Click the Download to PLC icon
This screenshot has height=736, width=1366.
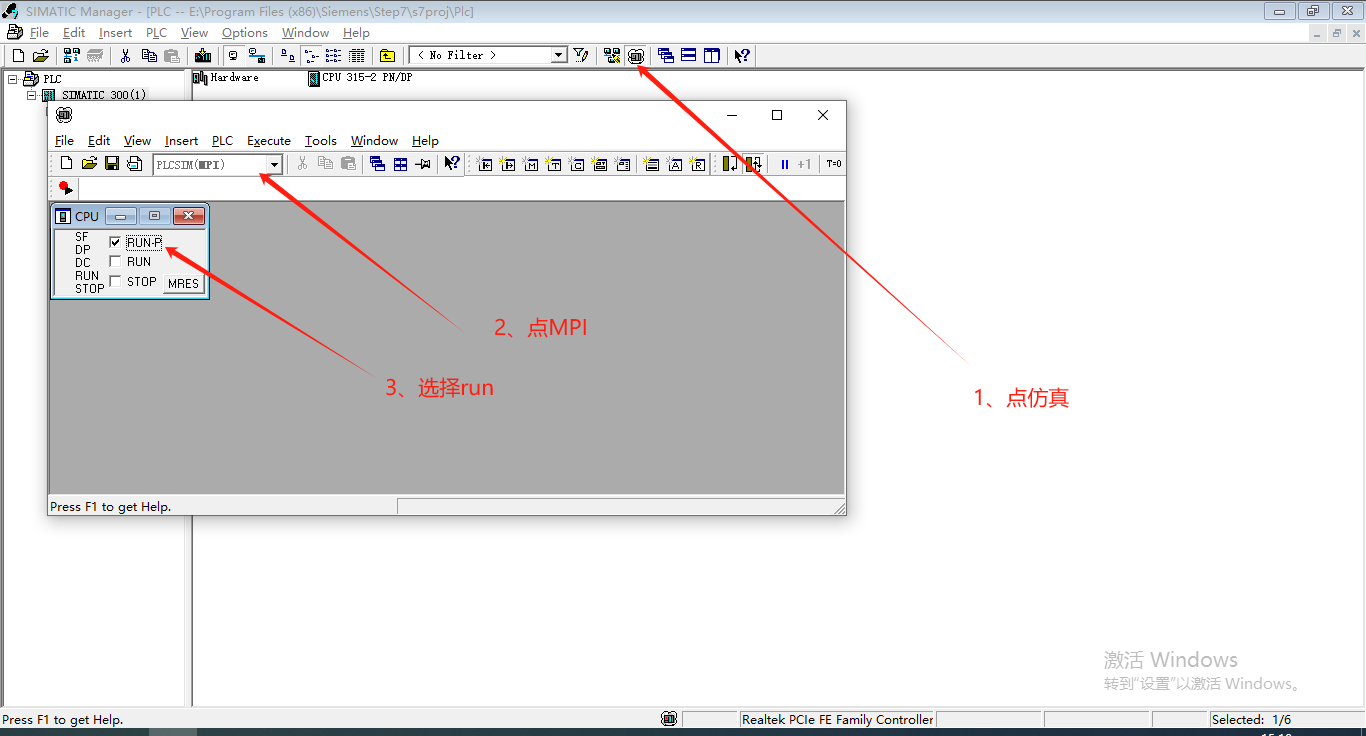pyautogui.click(x=203, y=56)
